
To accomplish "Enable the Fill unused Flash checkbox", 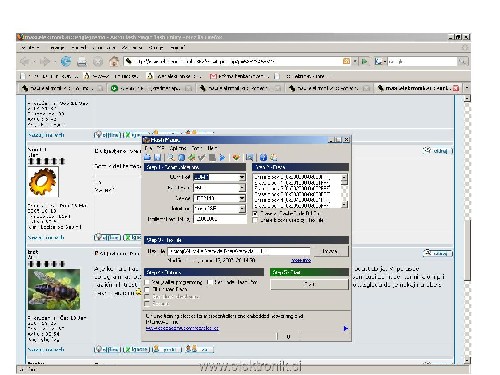I will [147, 289].
